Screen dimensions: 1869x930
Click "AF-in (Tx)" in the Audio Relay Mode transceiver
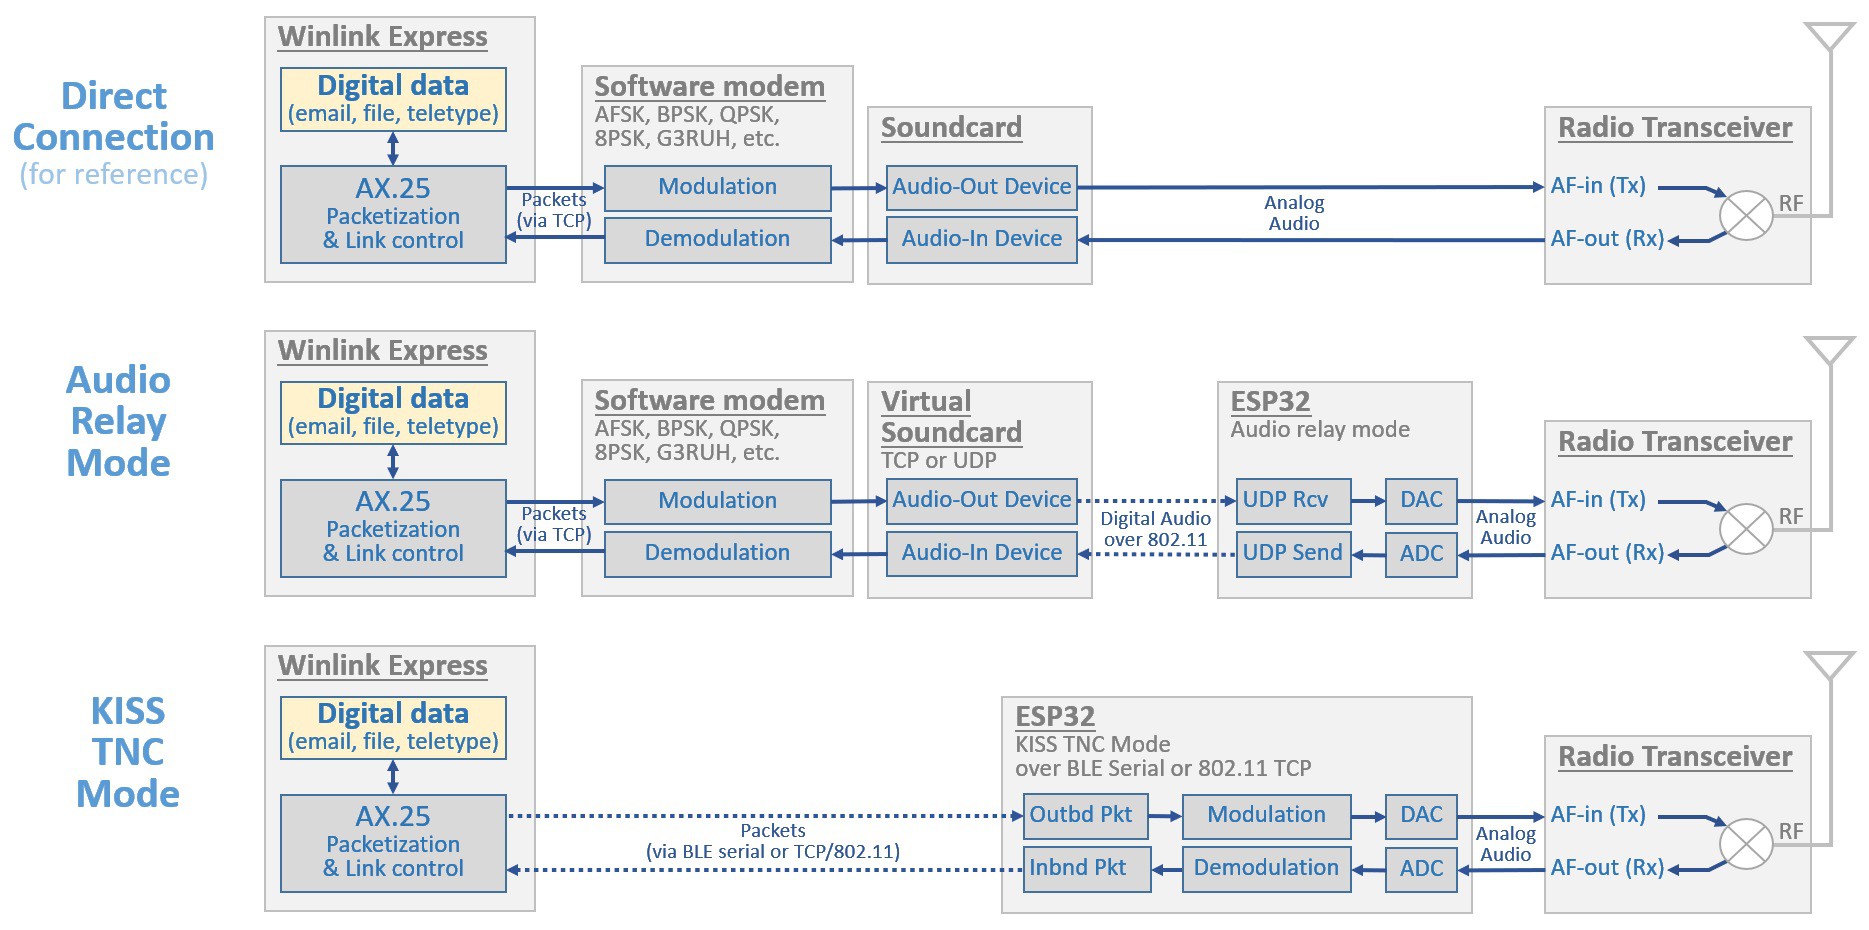tap(1598, 500)
